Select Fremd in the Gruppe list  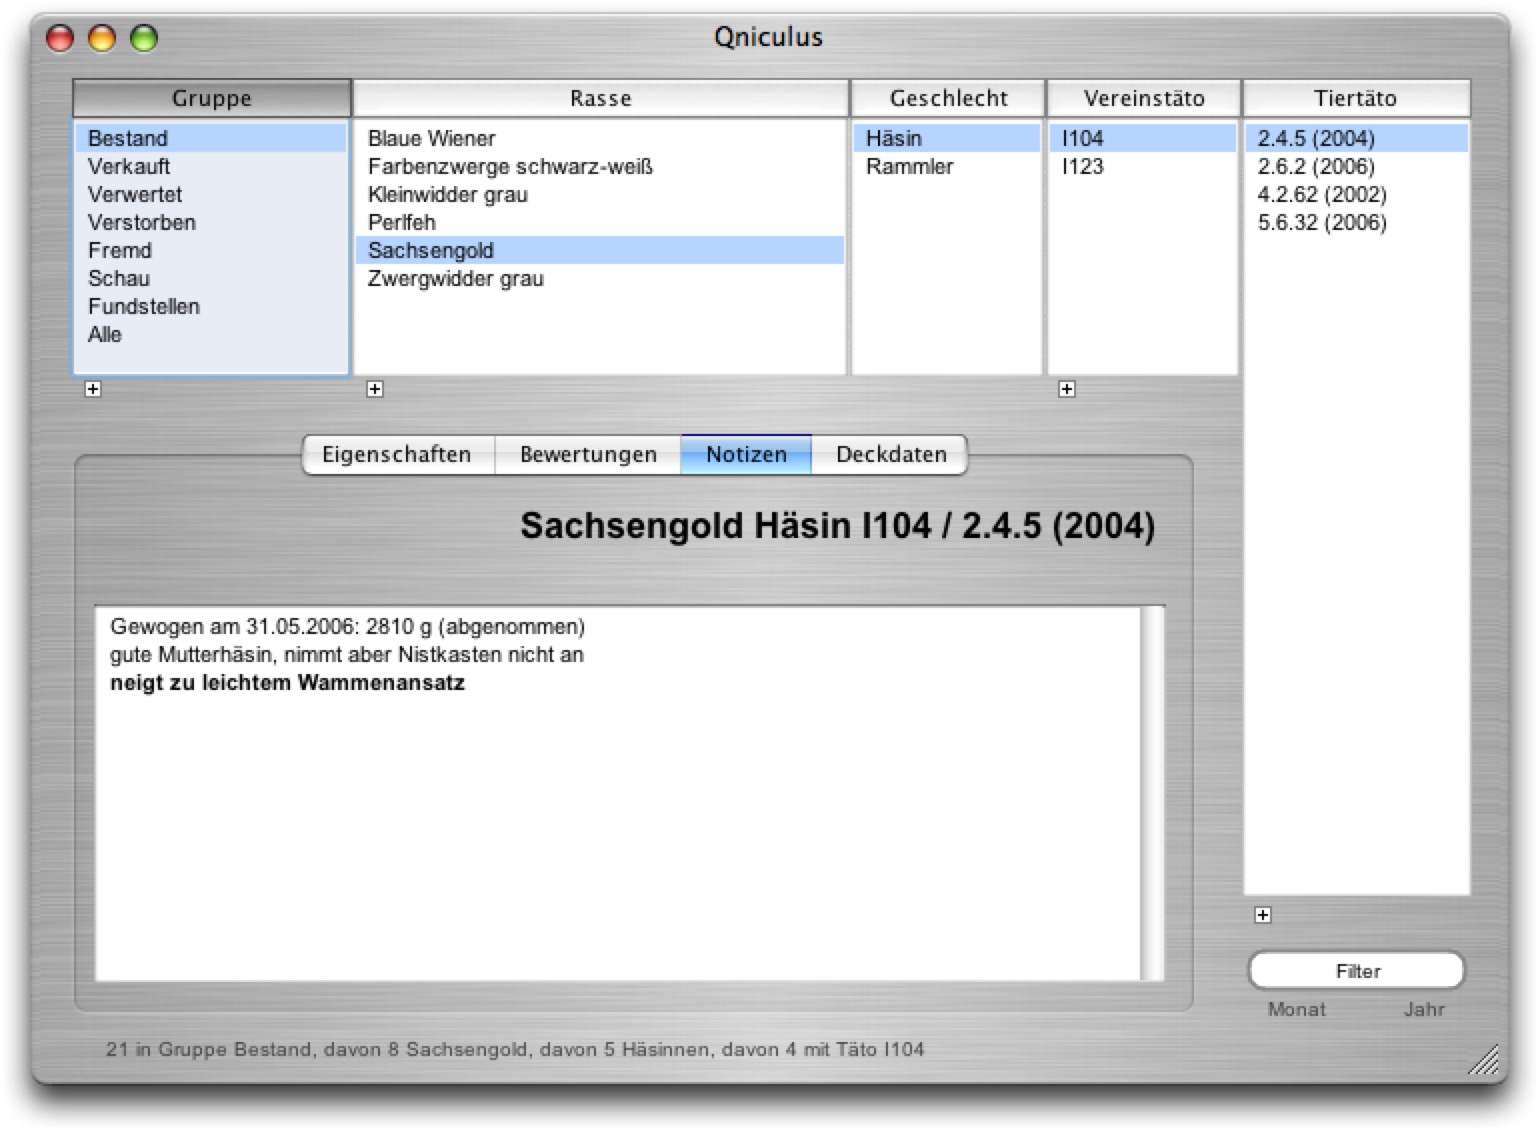pyautogui.click(x=211, y=250)
